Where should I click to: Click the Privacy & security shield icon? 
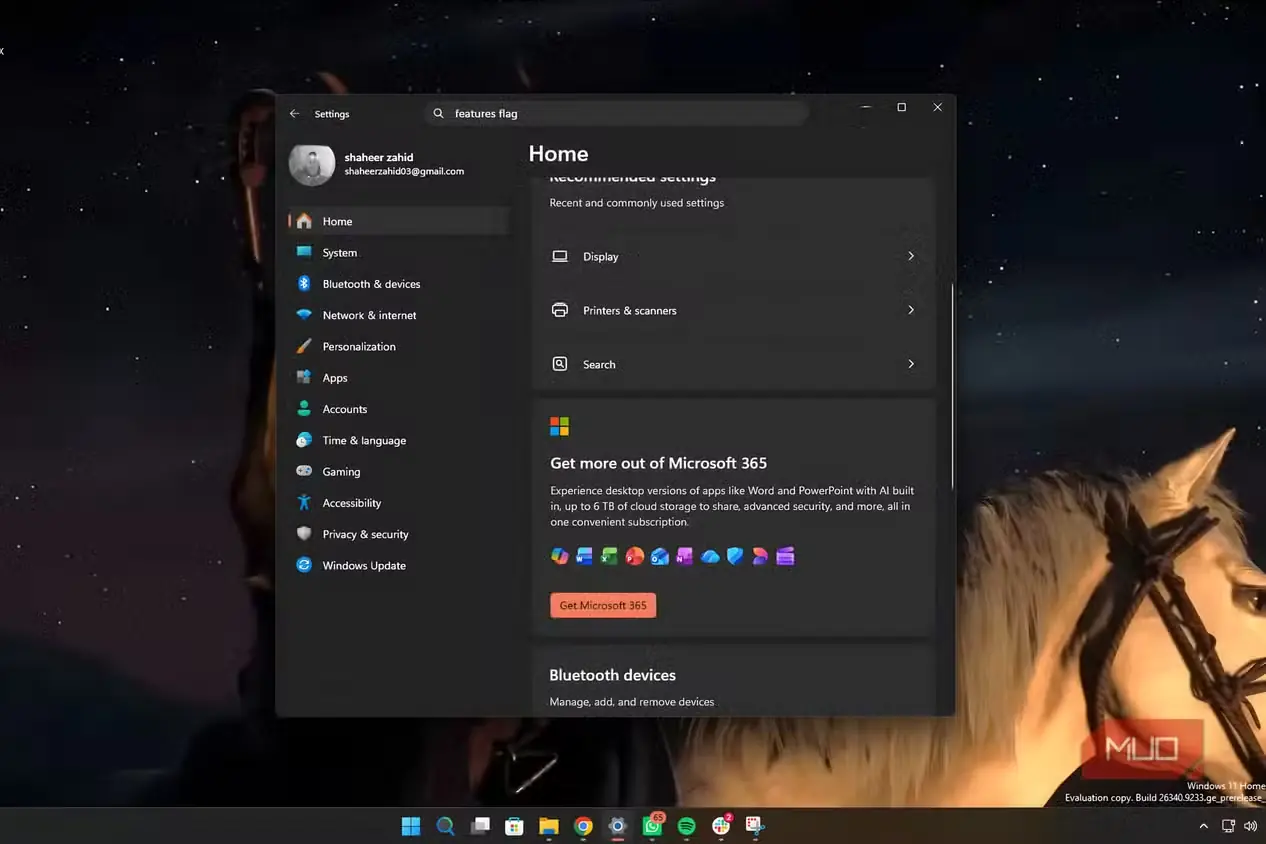(304, 534)
